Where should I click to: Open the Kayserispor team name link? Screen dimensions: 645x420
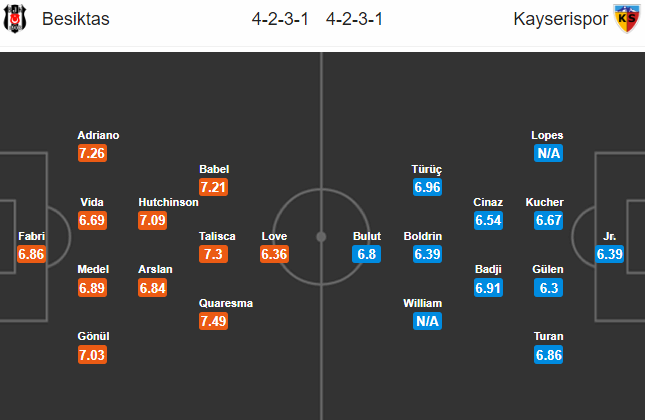pos(560,19)
